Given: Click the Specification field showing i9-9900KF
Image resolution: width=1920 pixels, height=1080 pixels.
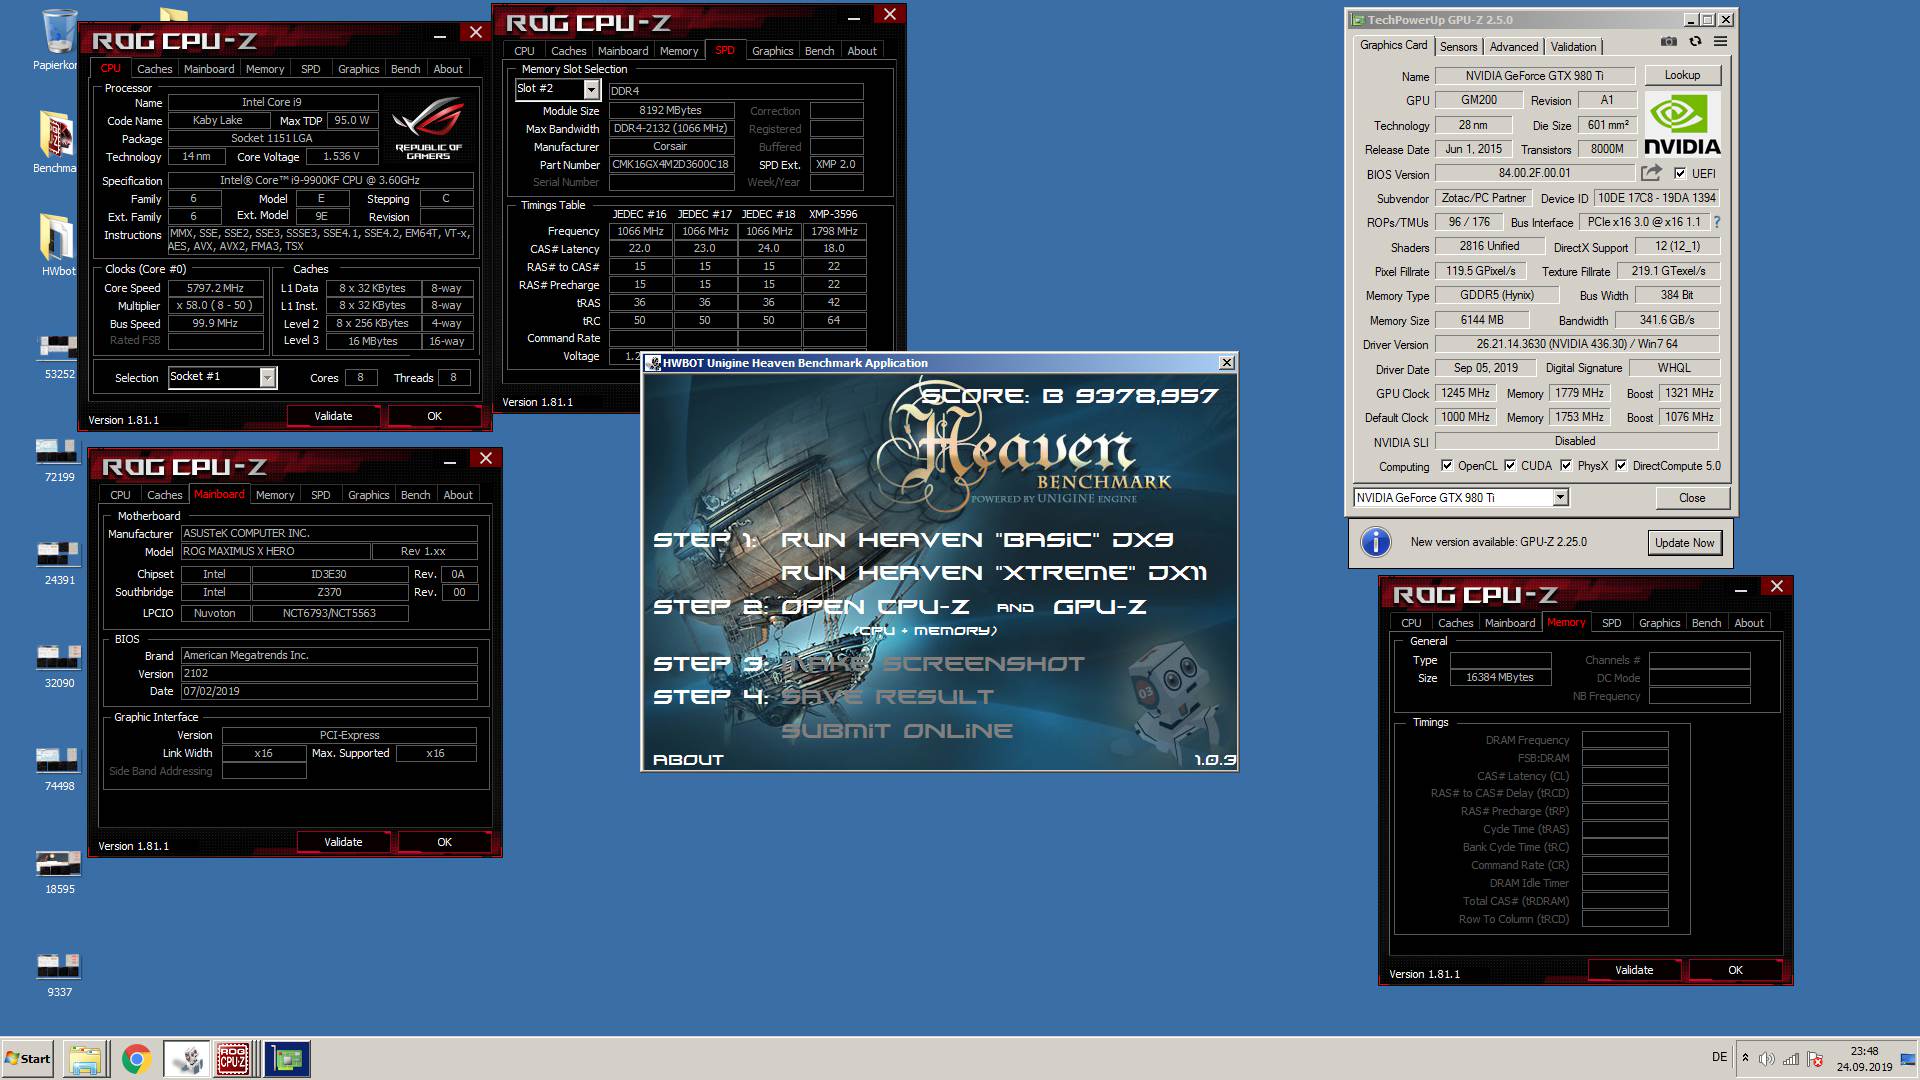Looking at the screenshot, I should click(x=320, y=181).
